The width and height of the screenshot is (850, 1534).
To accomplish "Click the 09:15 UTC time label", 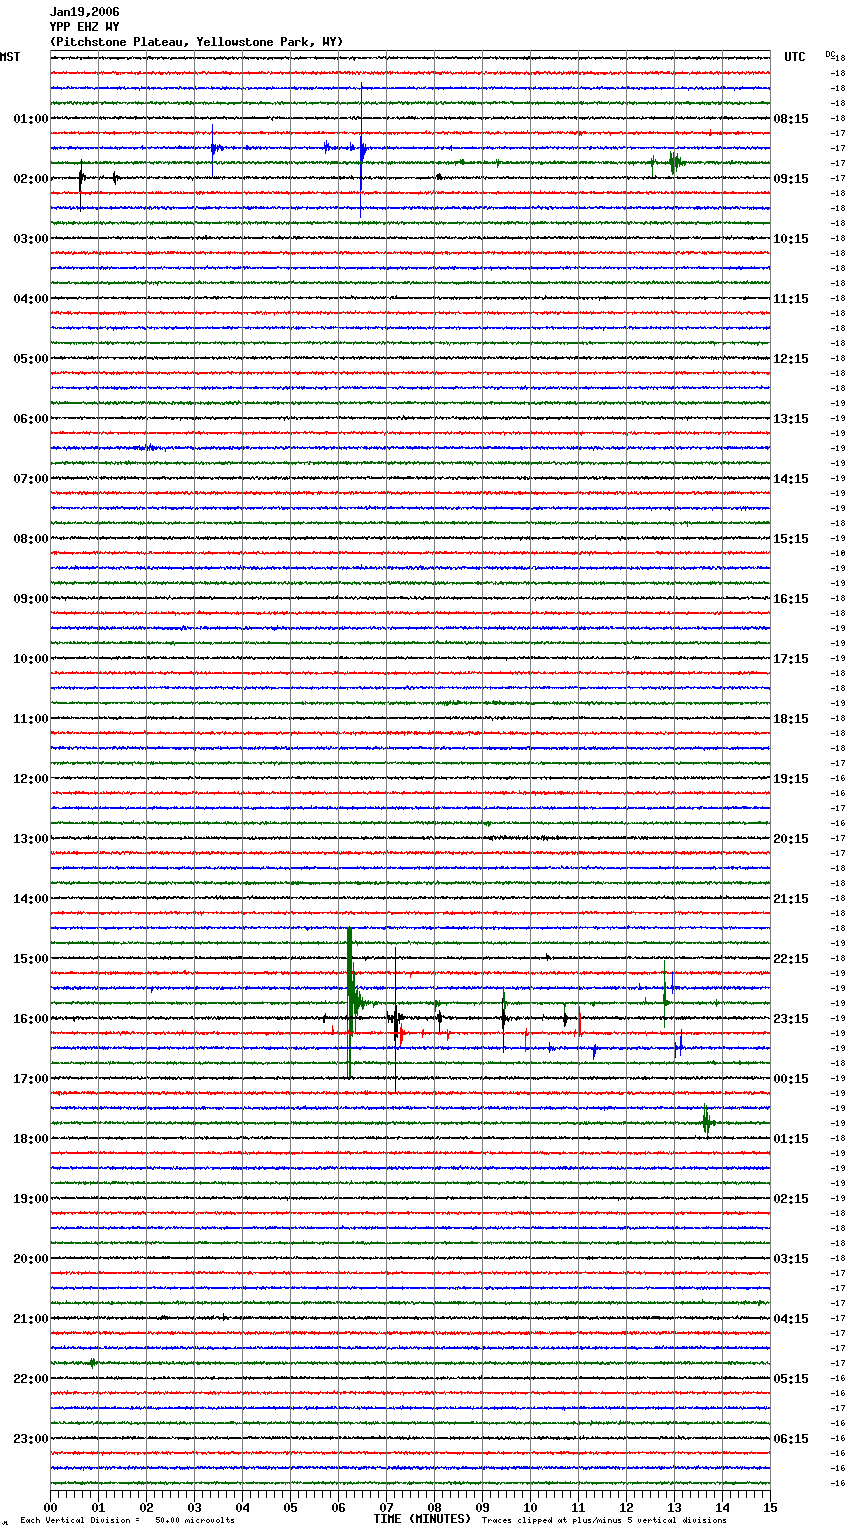I will click(791, 179).
